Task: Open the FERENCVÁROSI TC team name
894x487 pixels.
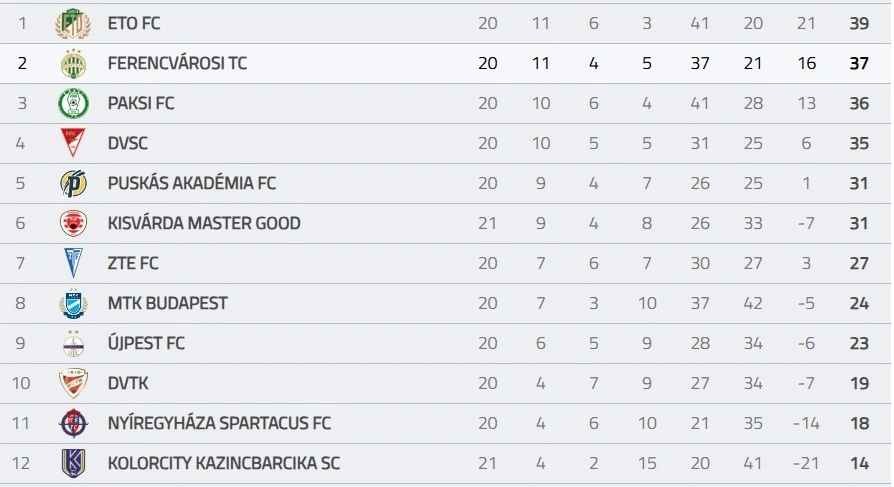Action: 177,63
